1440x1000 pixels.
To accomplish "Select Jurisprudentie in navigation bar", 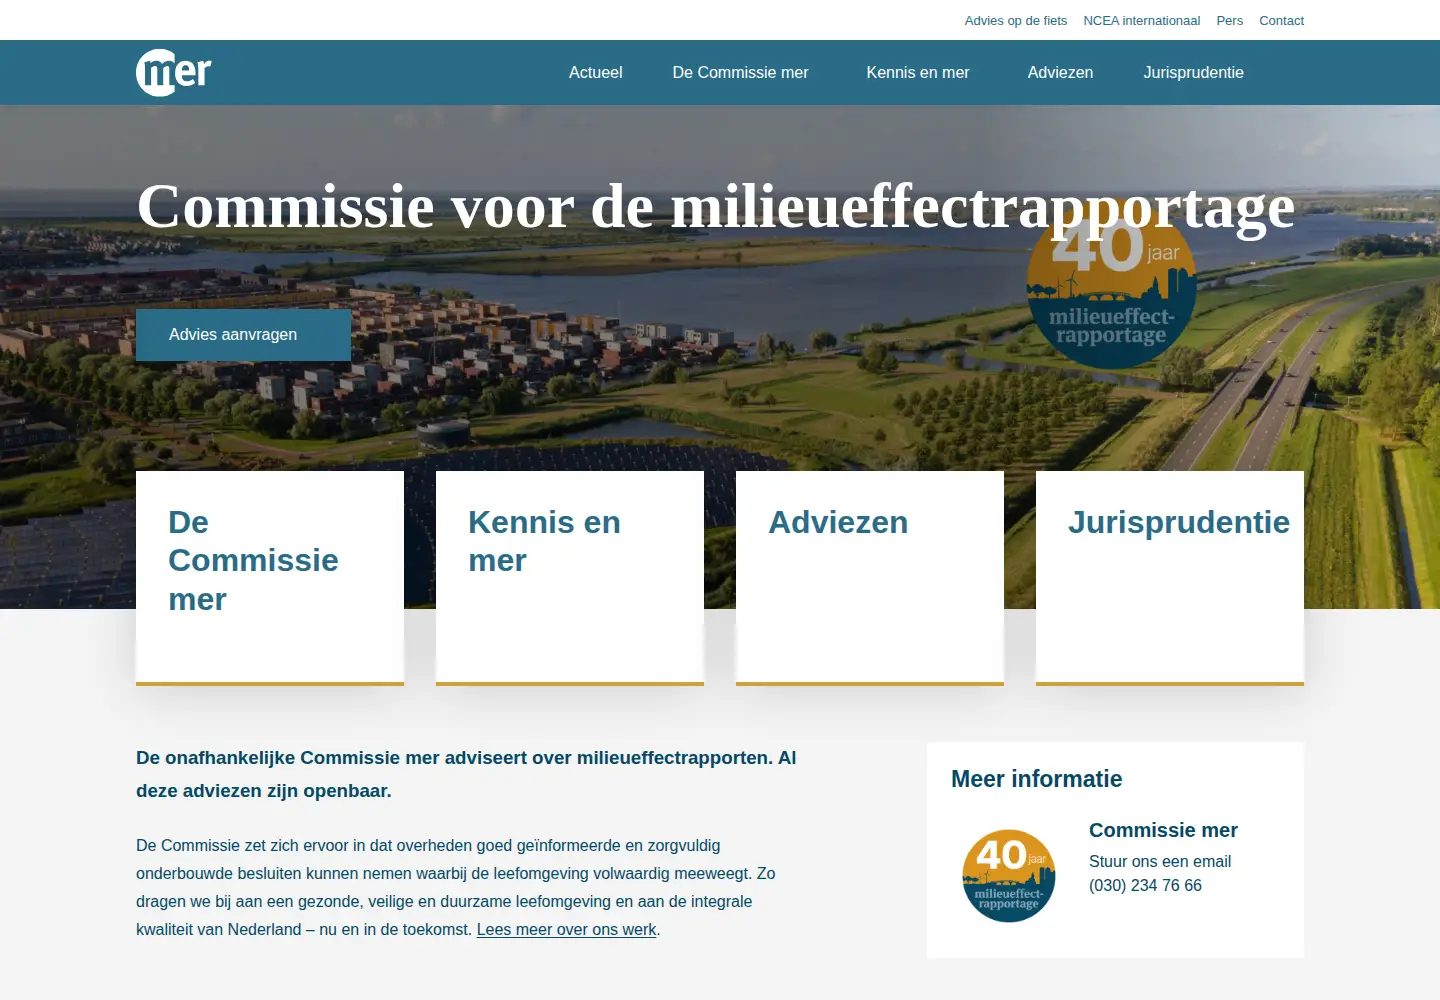I will [x=1193, y=72].
